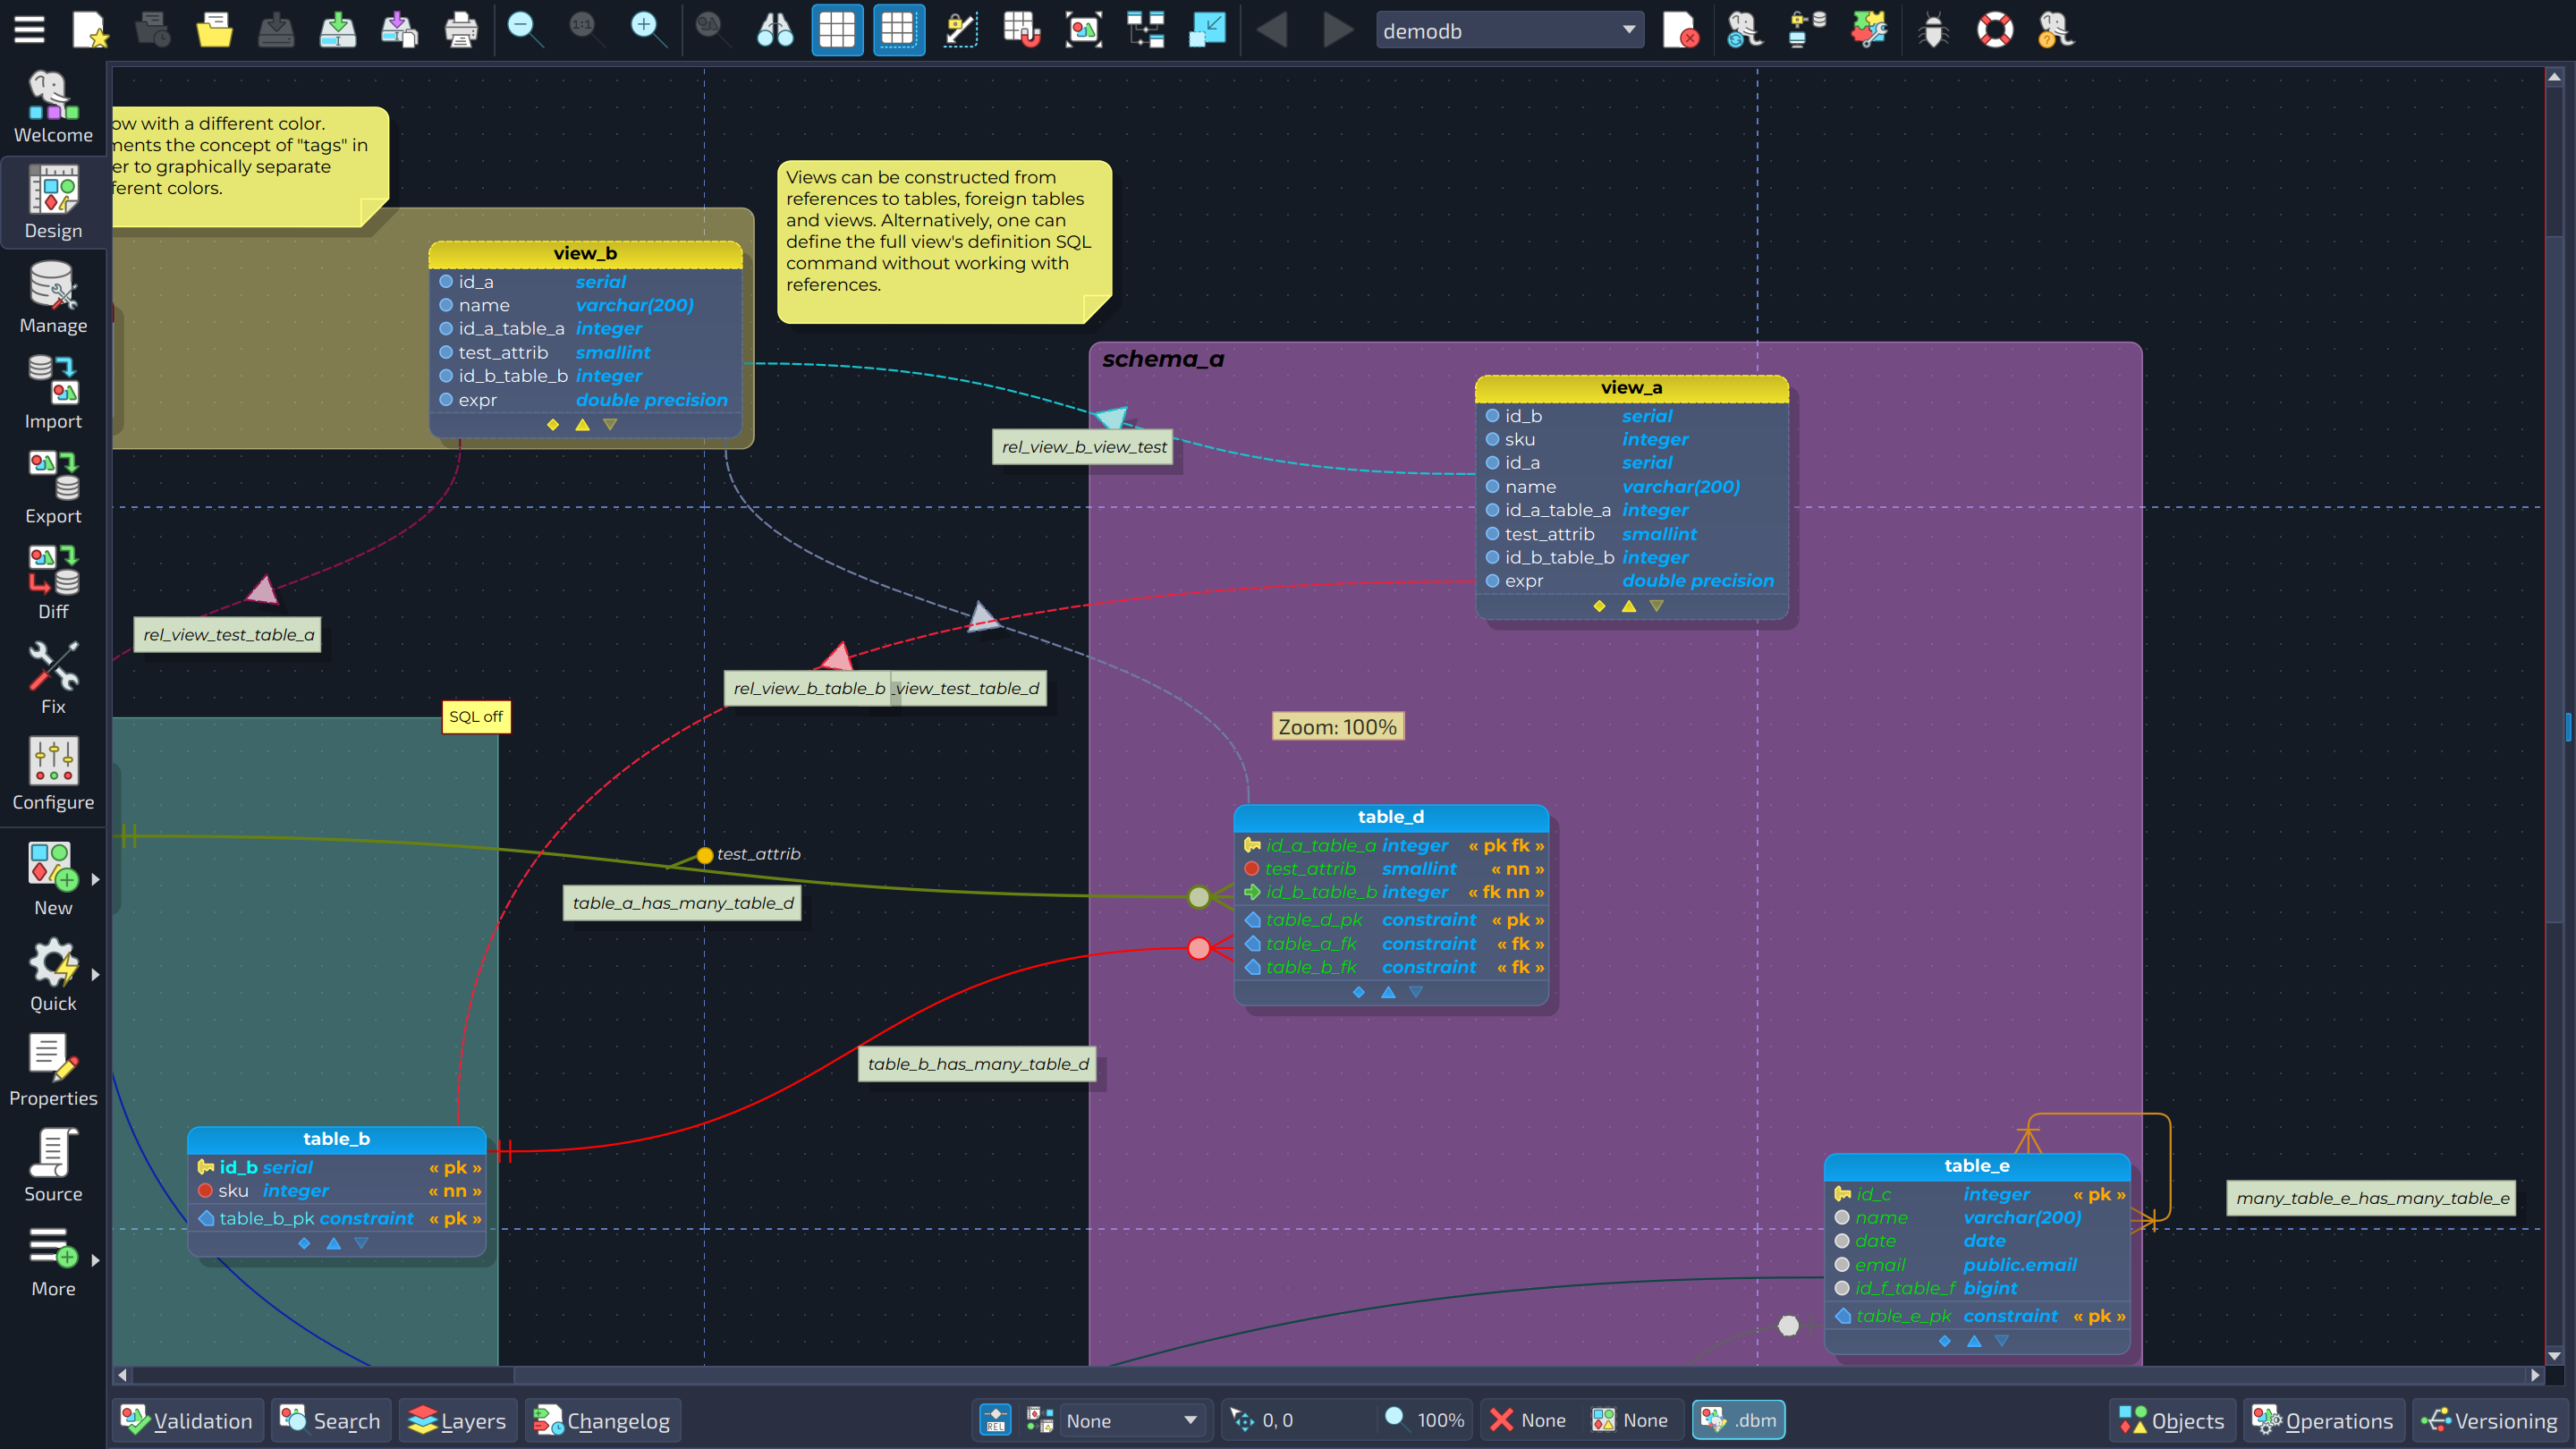Screen dimensions: 2576x1449
Task: Switch to the Design view
Action: [53, 203]
